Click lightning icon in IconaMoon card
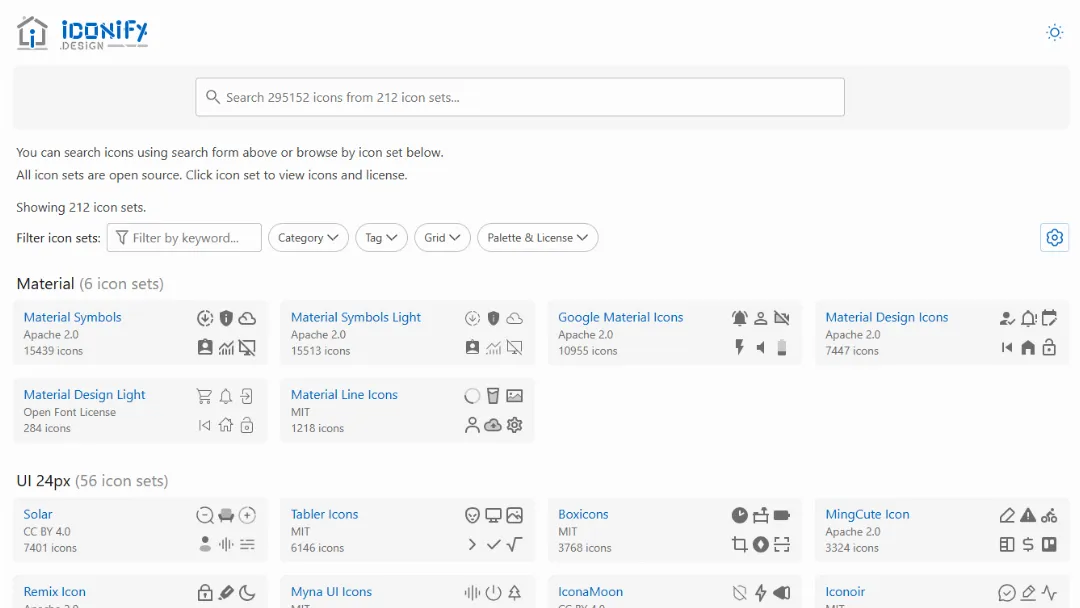Viewport: 1080px width, 608px height. click(x=760, y=592)
